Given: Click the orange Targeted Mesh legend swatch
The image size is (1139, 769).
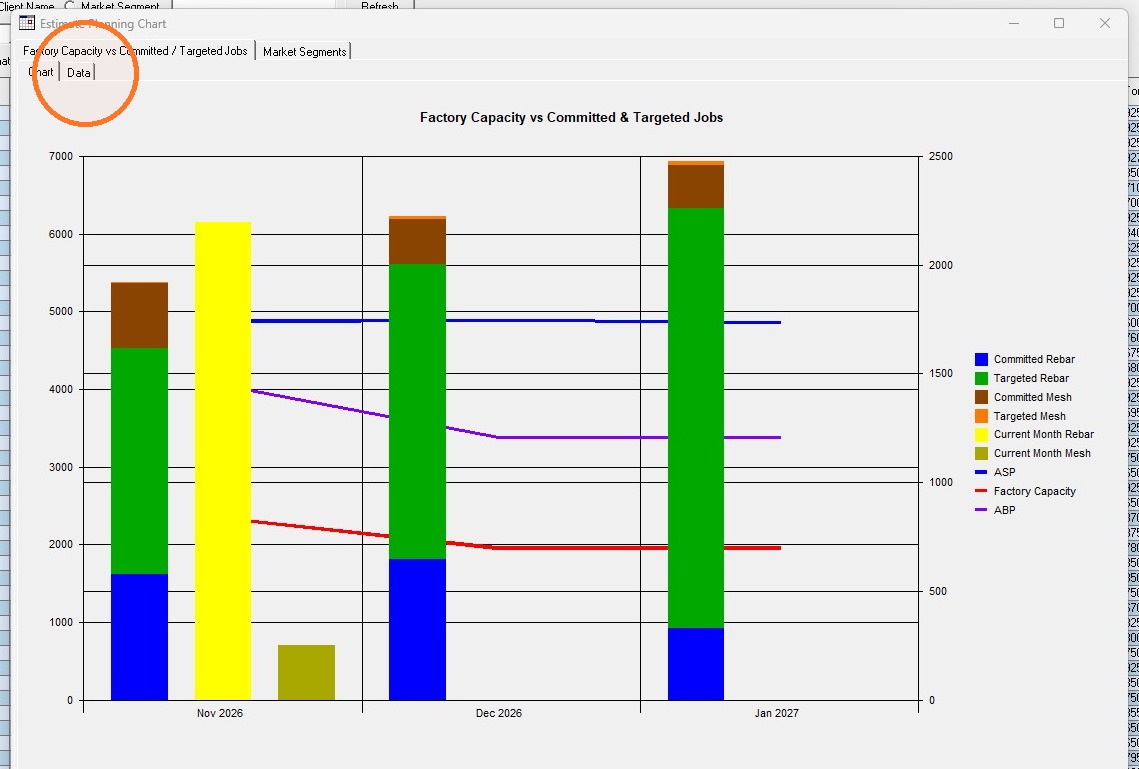Looking at the screenshot, I should point(981,416).
